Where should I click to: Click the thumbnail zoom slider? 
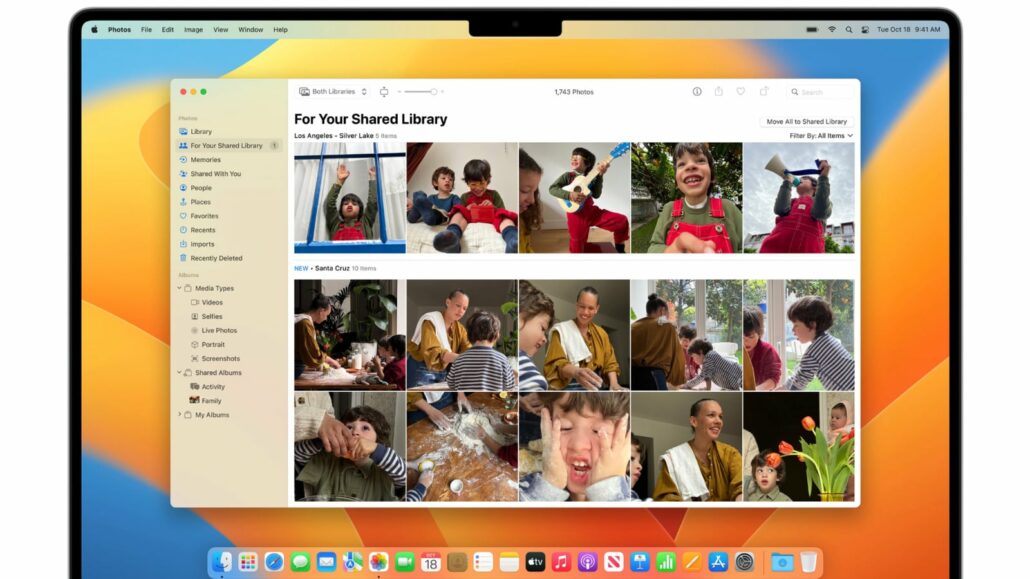(x=420, y=92)
